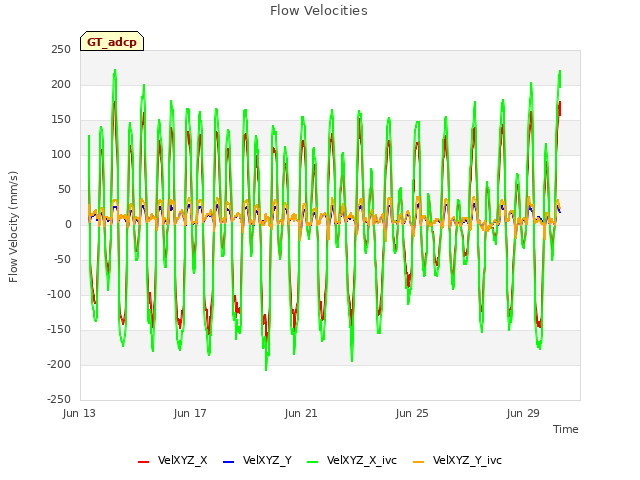Click the -150 y-axis tick label
The height and width of the screenshot is (480, 640).
(59, 330)
